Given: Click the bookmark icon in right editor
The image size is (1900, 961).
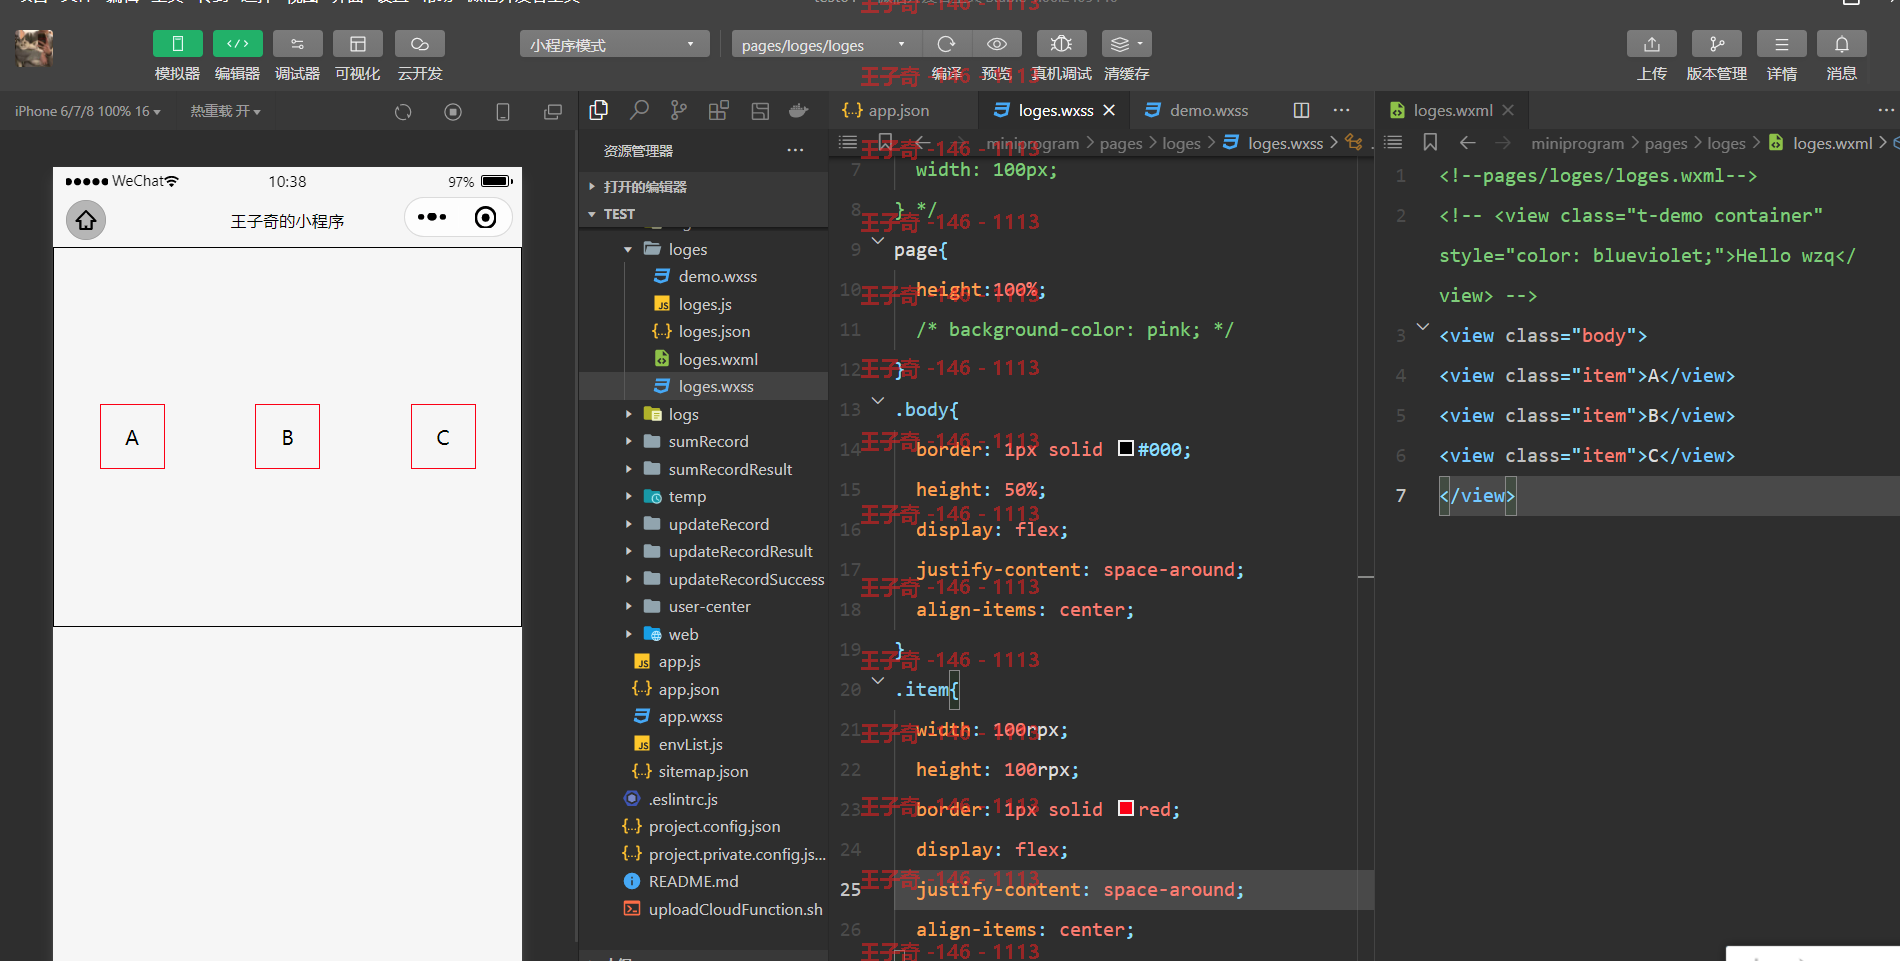Looking at the screenshot, I should click(x=1430, y=142).
